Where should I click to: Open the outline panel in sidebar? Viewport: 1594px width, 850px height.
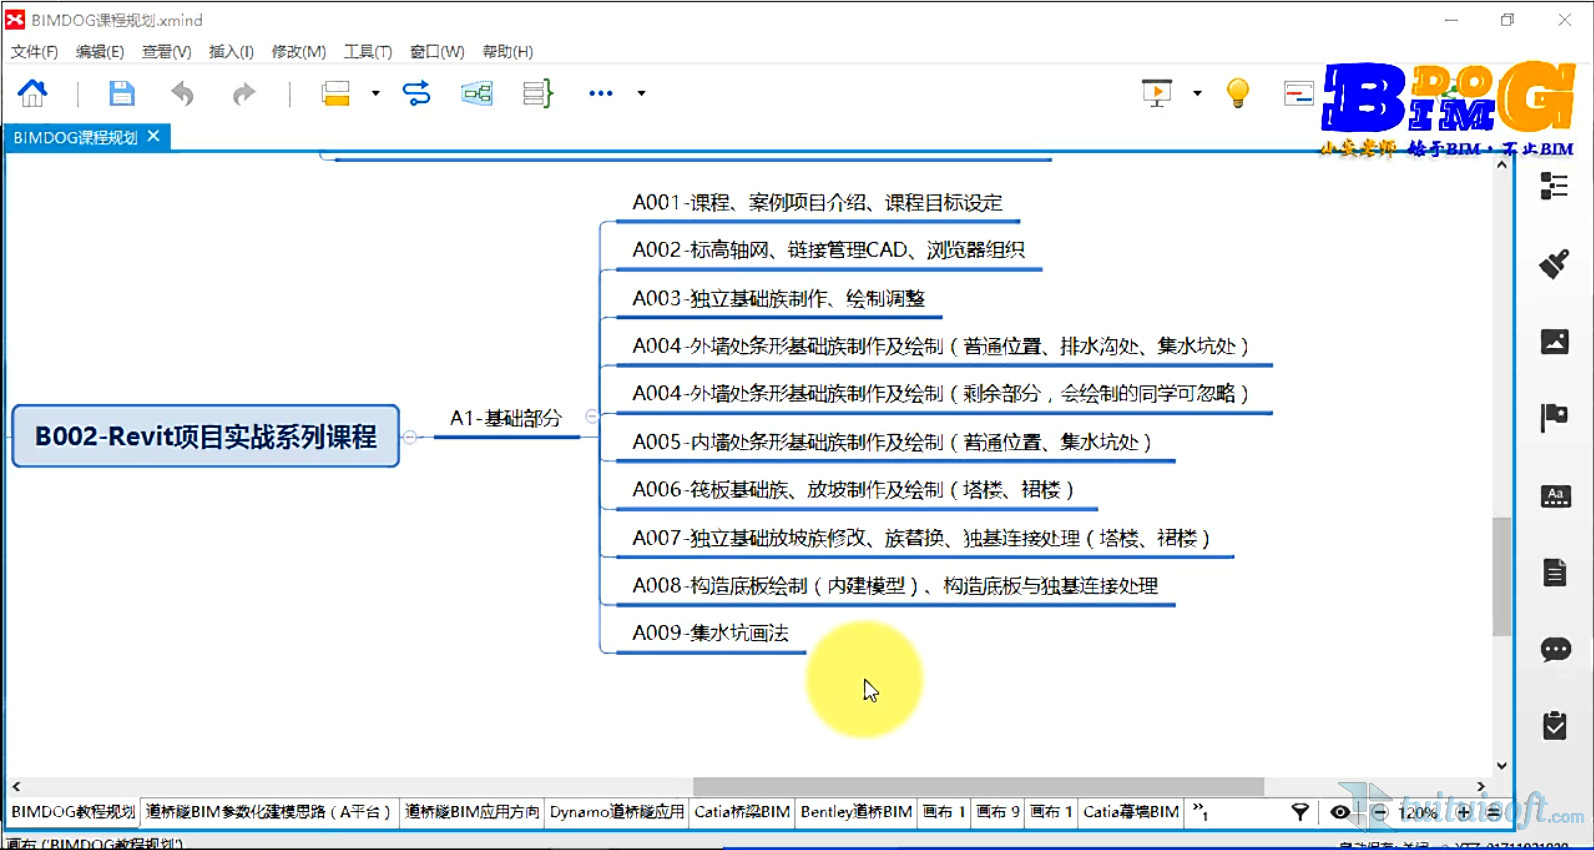tap(1554, 186)
